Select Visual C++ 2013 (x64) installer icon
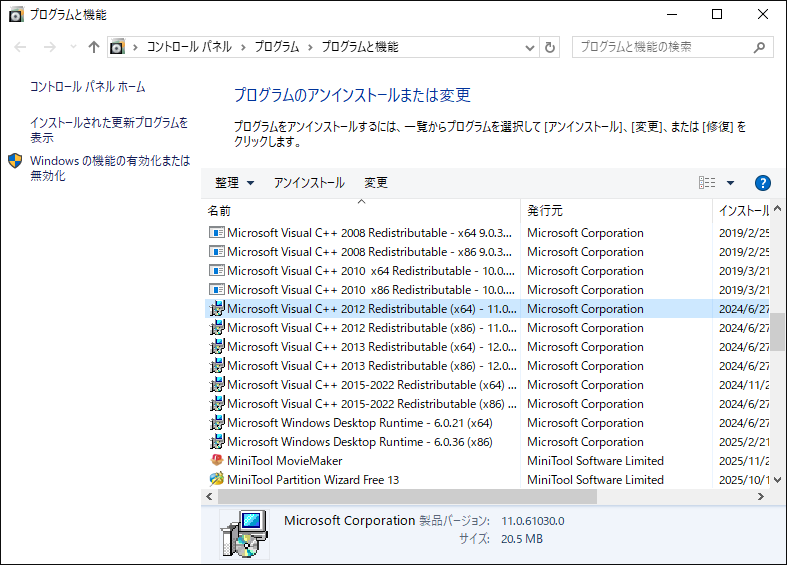The height and width of the screenshot is (565, 787). coord(217,347)
